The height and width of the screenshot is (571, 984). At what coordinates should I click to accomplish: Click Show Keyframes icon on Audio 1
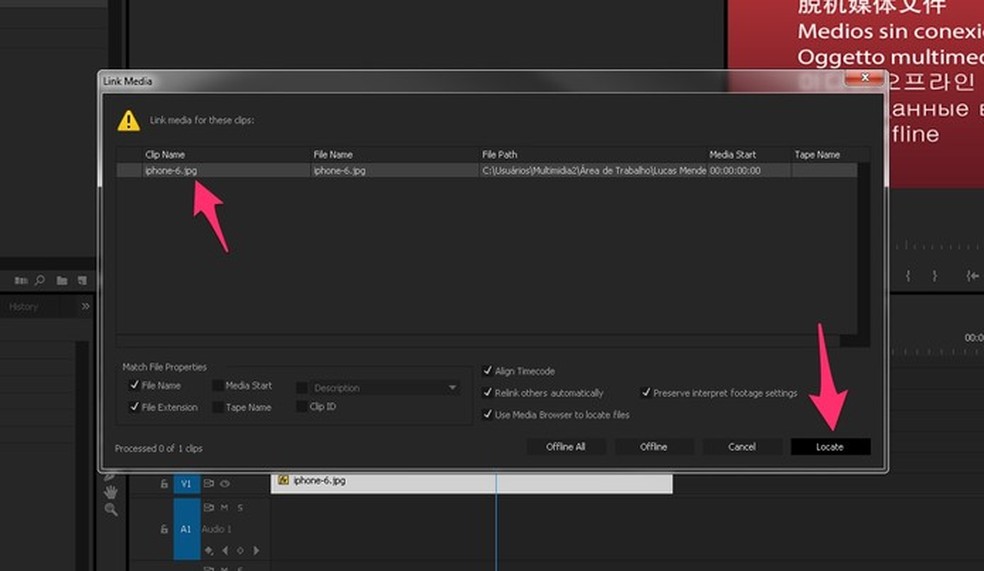209,550
